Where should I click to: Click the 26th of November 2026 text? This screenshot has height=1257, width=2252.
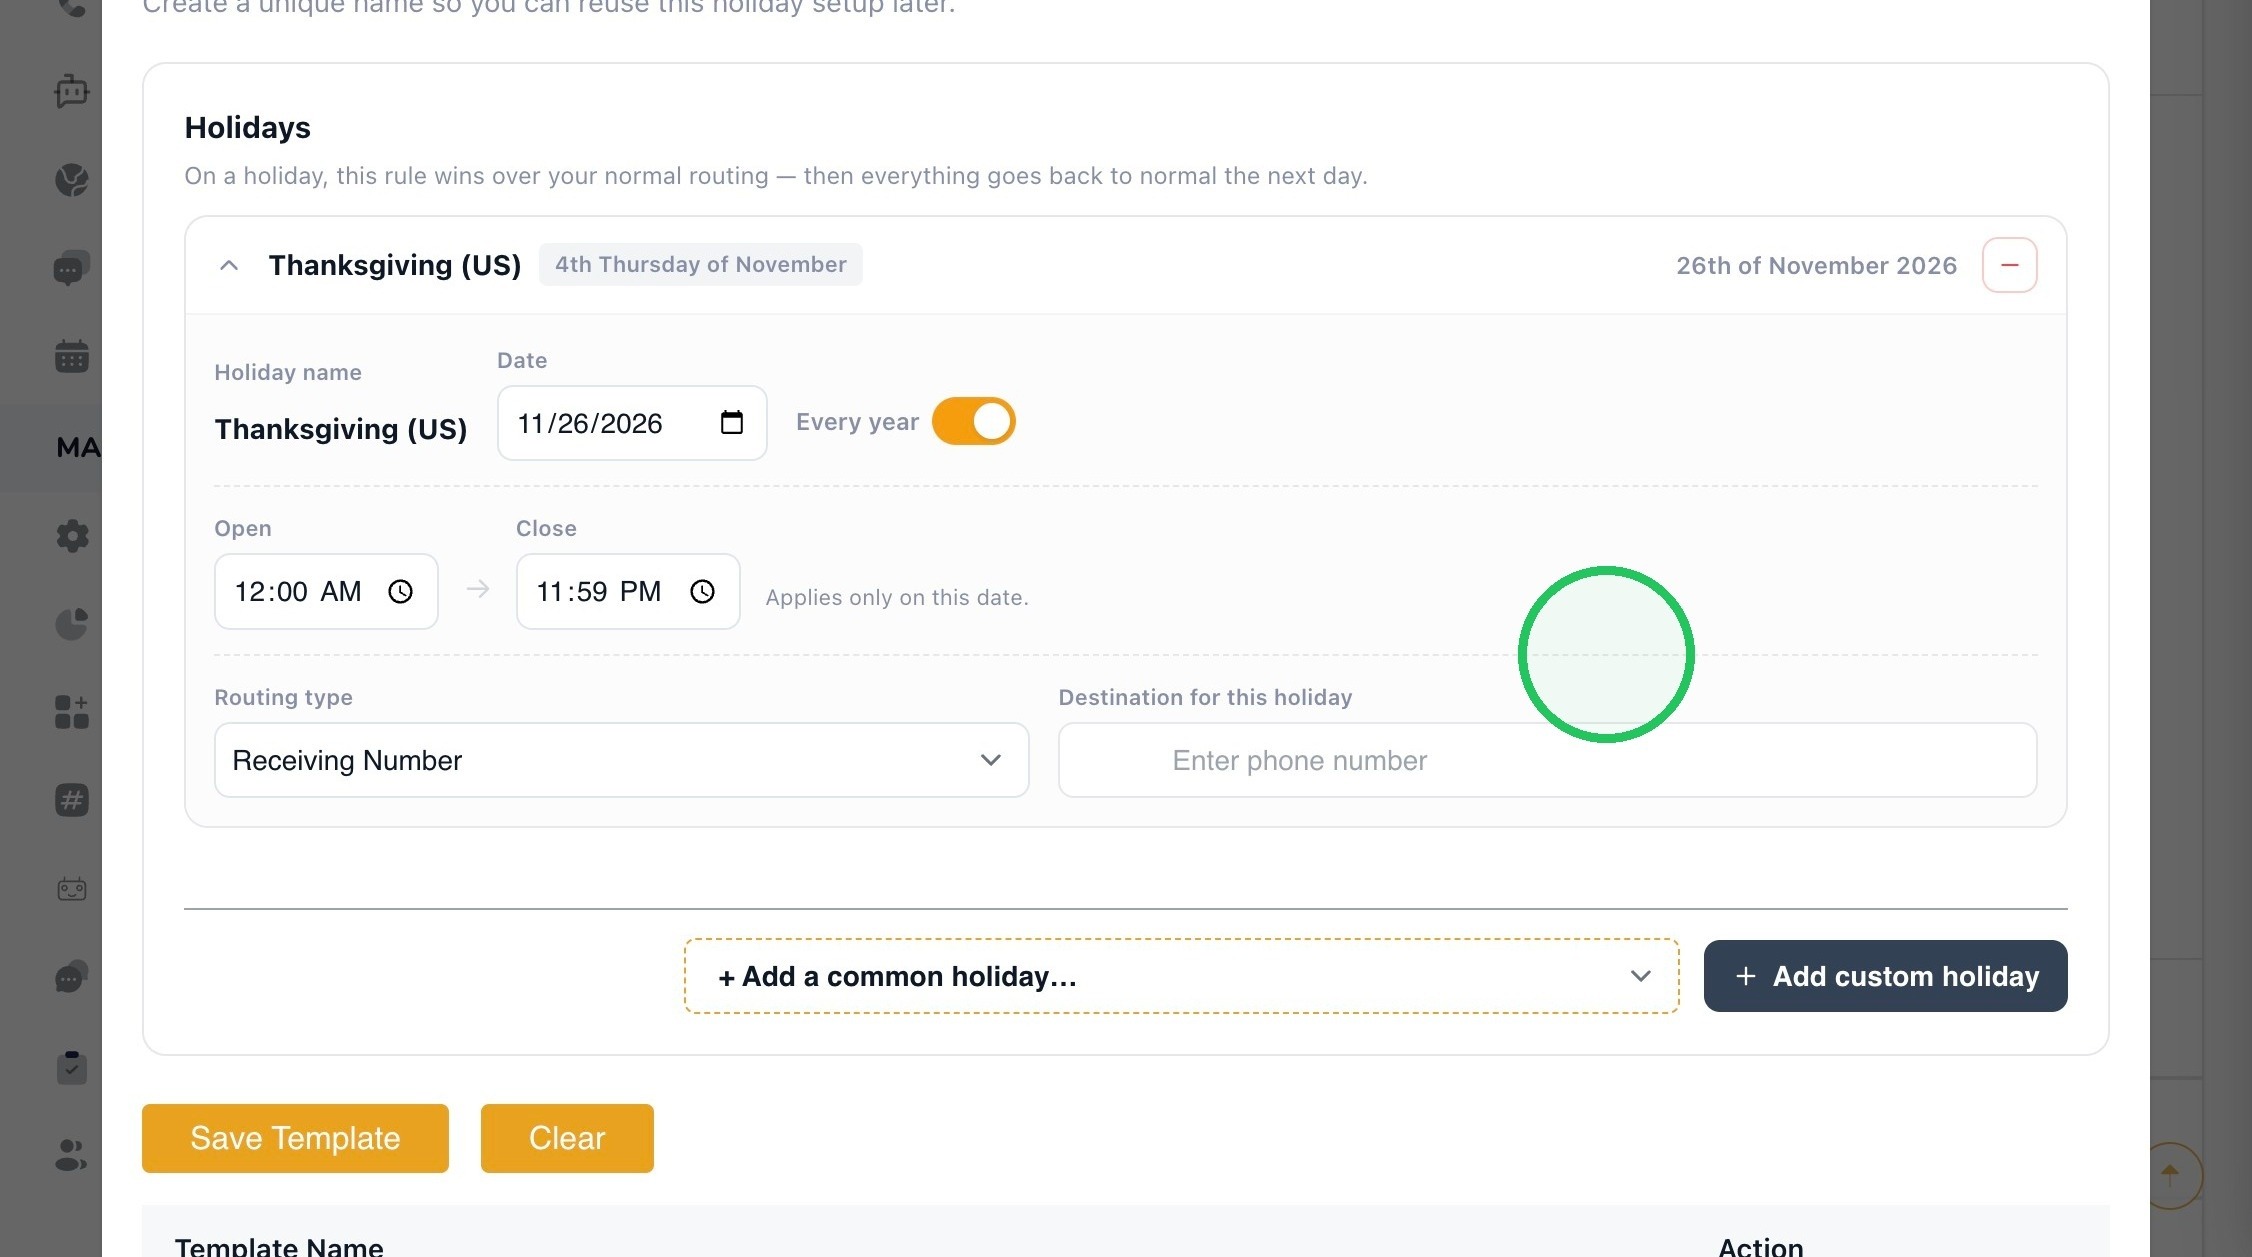(x=1816, y=265)
